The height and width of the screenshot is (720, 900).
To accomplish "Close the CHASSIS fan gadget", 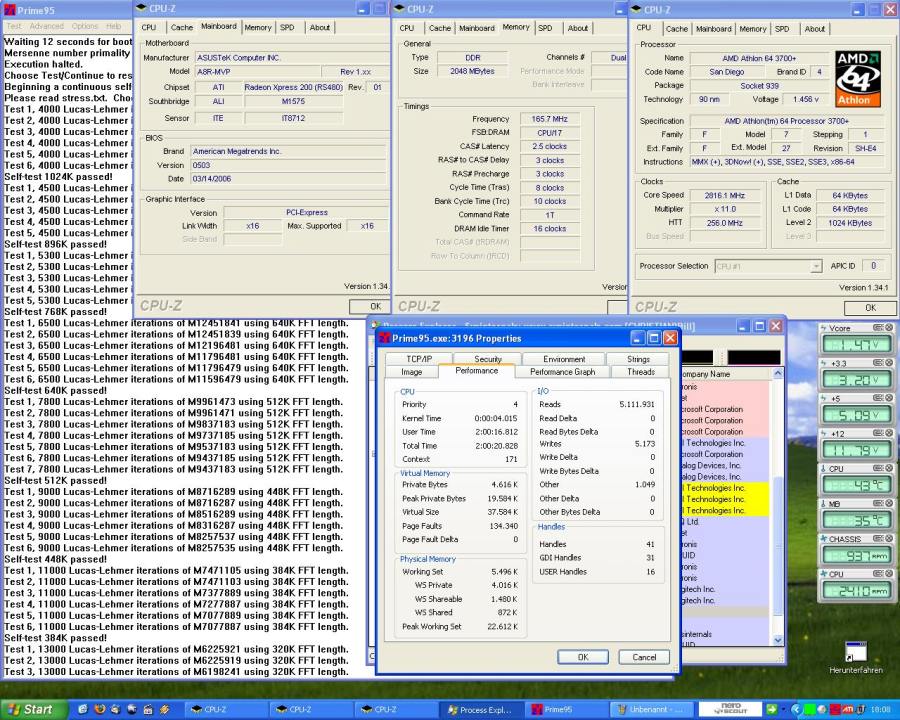I will point(889,539).
